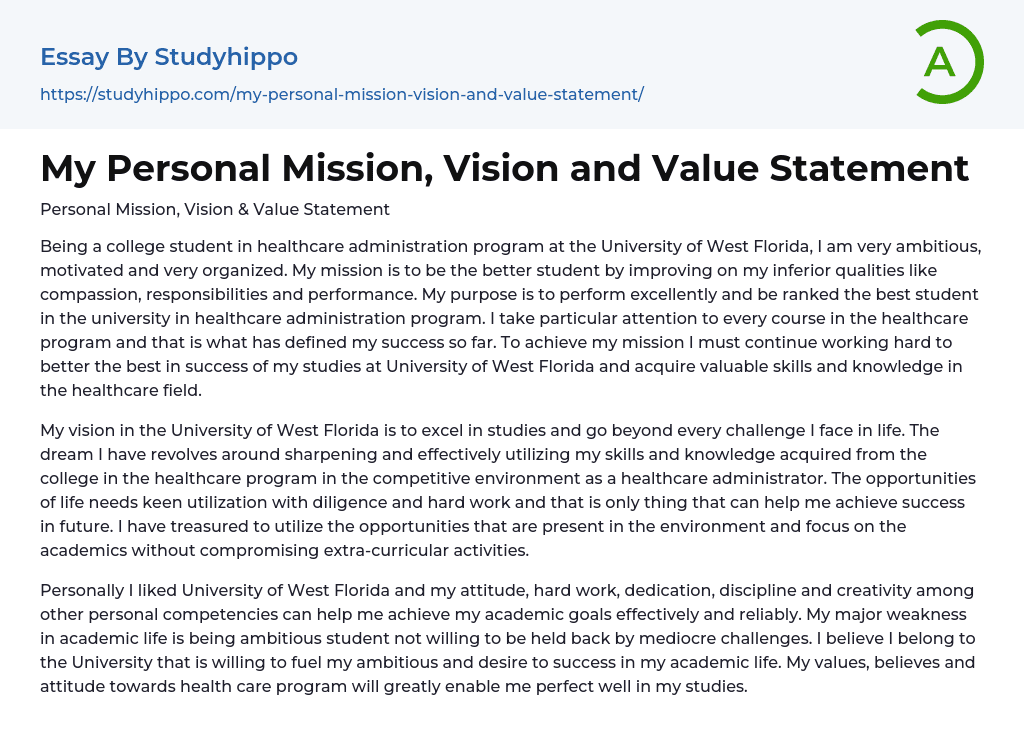The image size is (1024, 755).
Task: Click the sentence beginning "I have treasured to utilize"
Action: pos(400,526)
